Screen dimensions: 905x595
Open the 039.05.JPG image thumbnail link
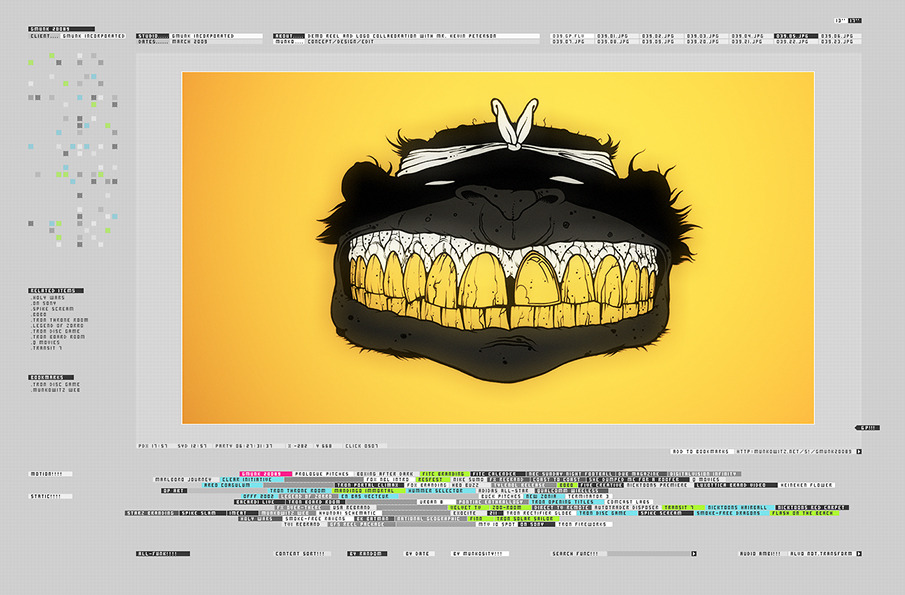(796, 36)
